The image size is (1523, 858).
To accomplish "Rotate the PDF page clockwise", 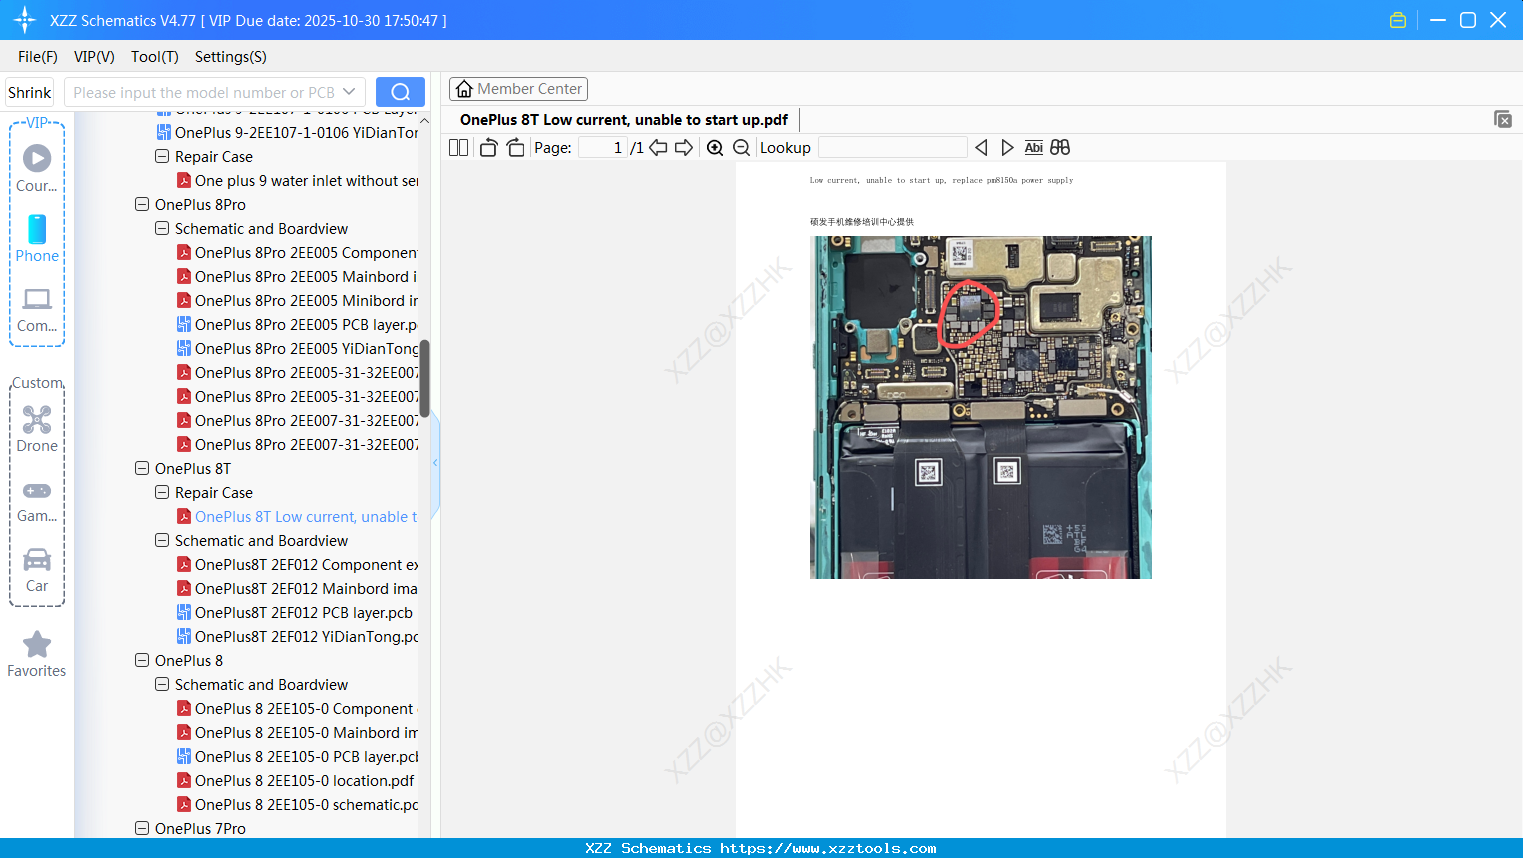I will click(x=515, y=147).
